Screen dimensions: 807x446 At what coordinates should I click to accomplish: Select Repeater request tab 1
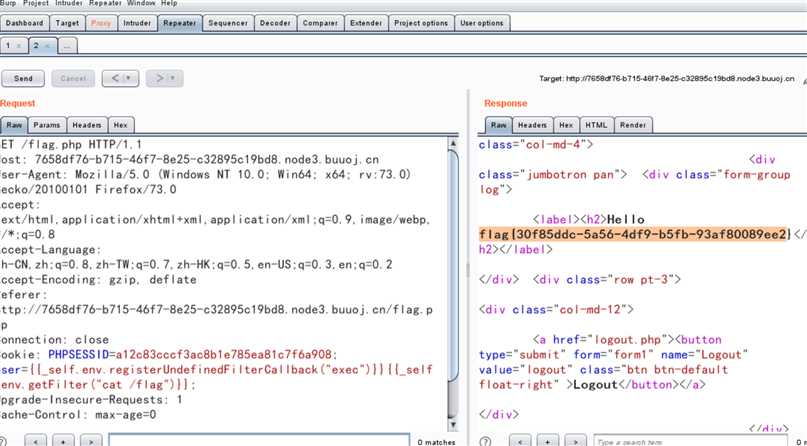(x=8, y=45)
